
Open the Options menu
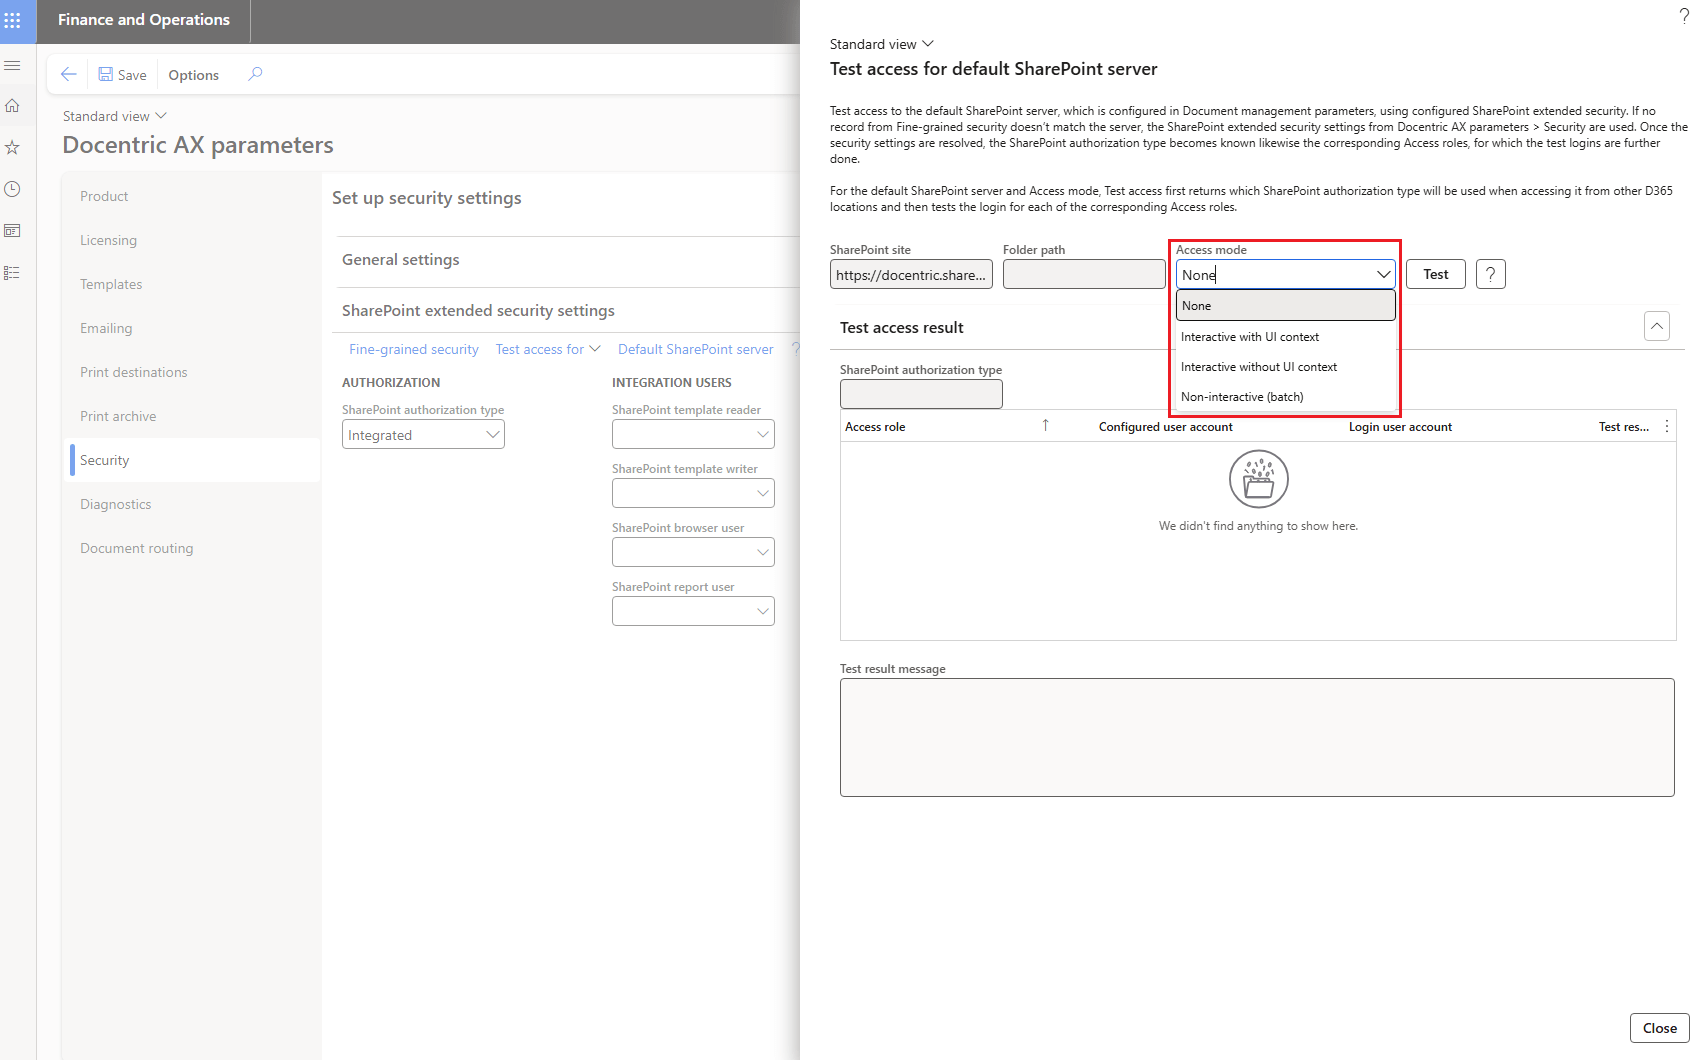point(193,75)
